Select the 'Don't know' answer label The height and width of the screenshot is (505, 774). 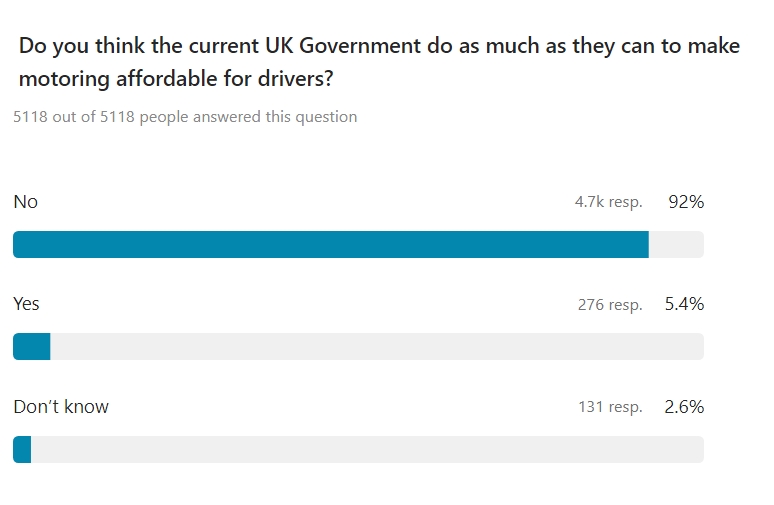[61, 407]
